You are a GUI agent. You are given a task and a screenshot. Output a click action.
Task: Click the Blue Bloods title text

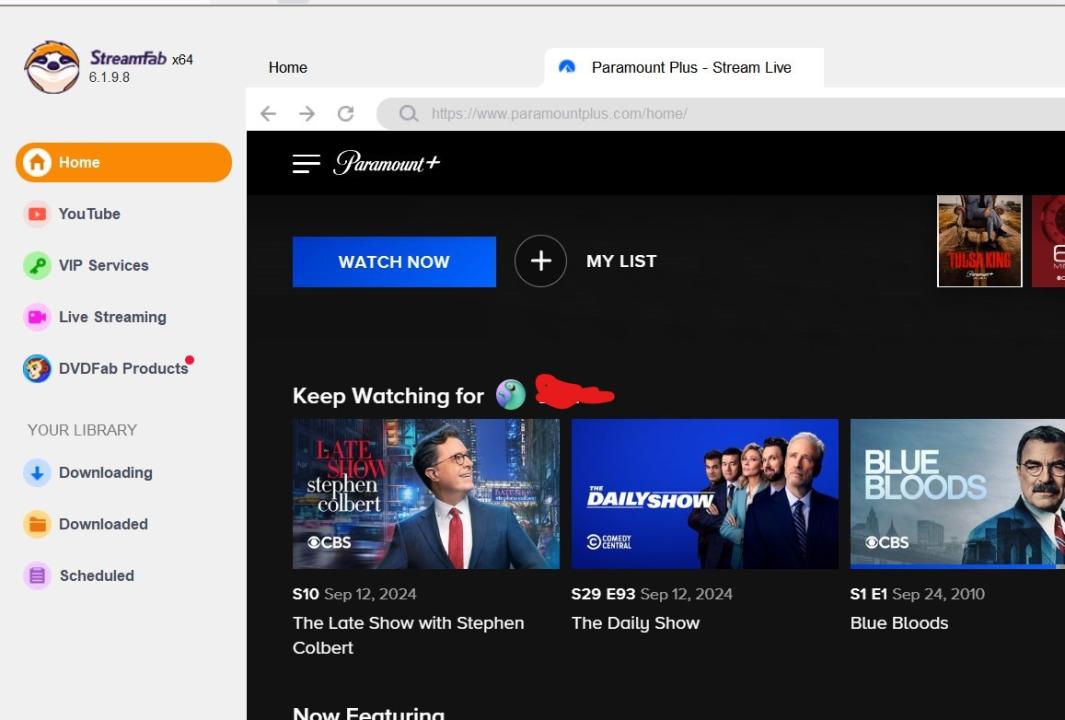[899, 623]
